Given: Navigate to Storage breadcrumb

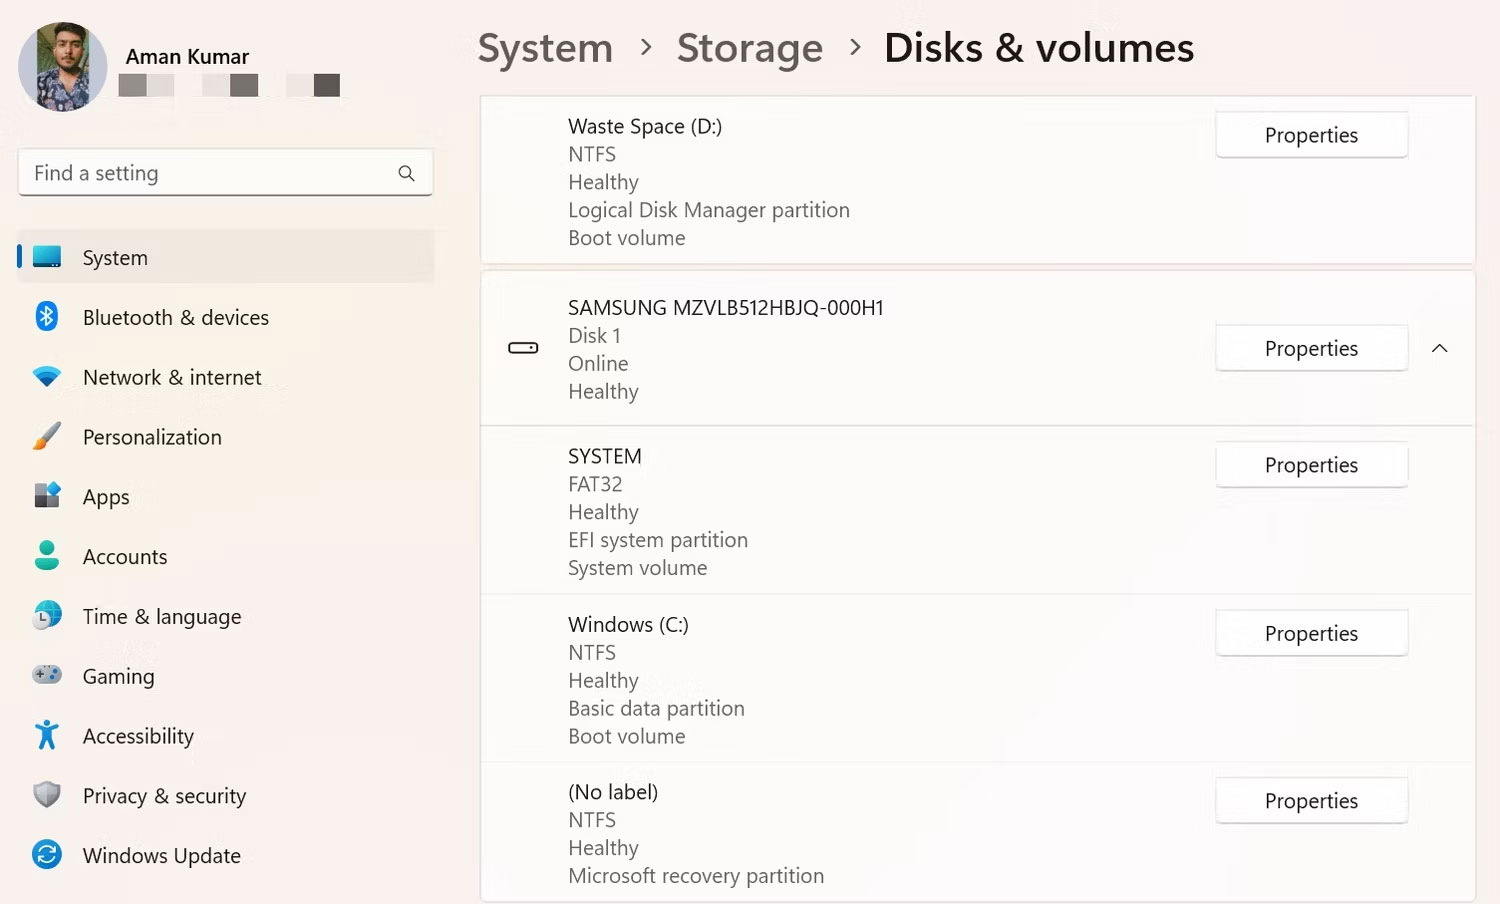Looking at the screenshot, I should coord(750,48).
